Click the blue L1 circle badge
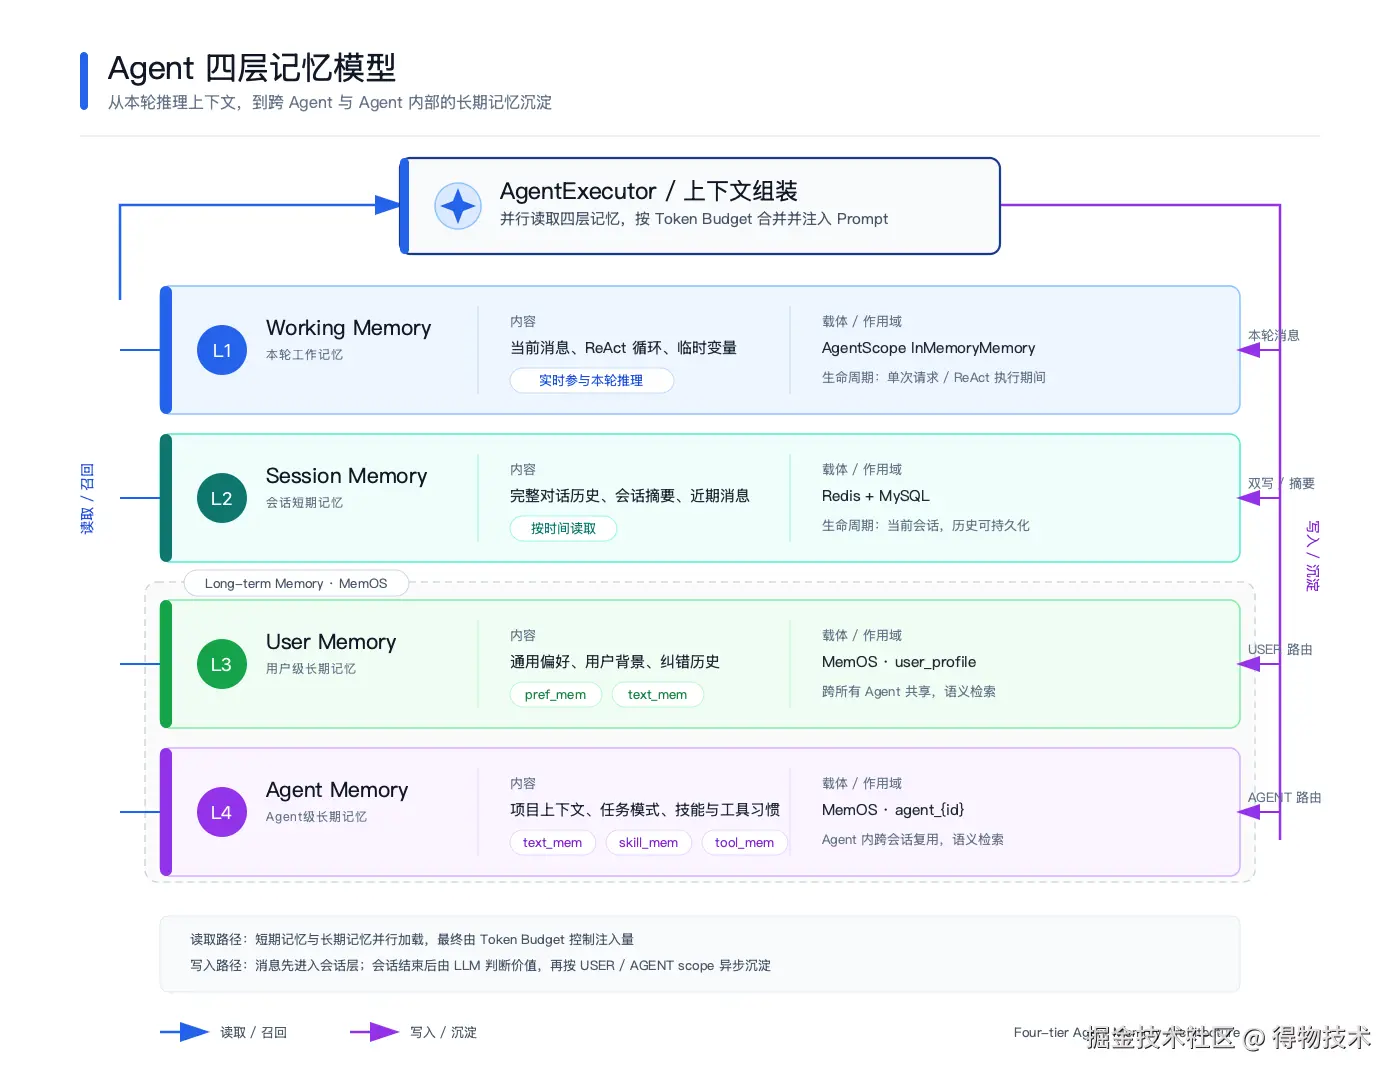Screen dimensions: 1400x1080 click(x=222, y=351)
